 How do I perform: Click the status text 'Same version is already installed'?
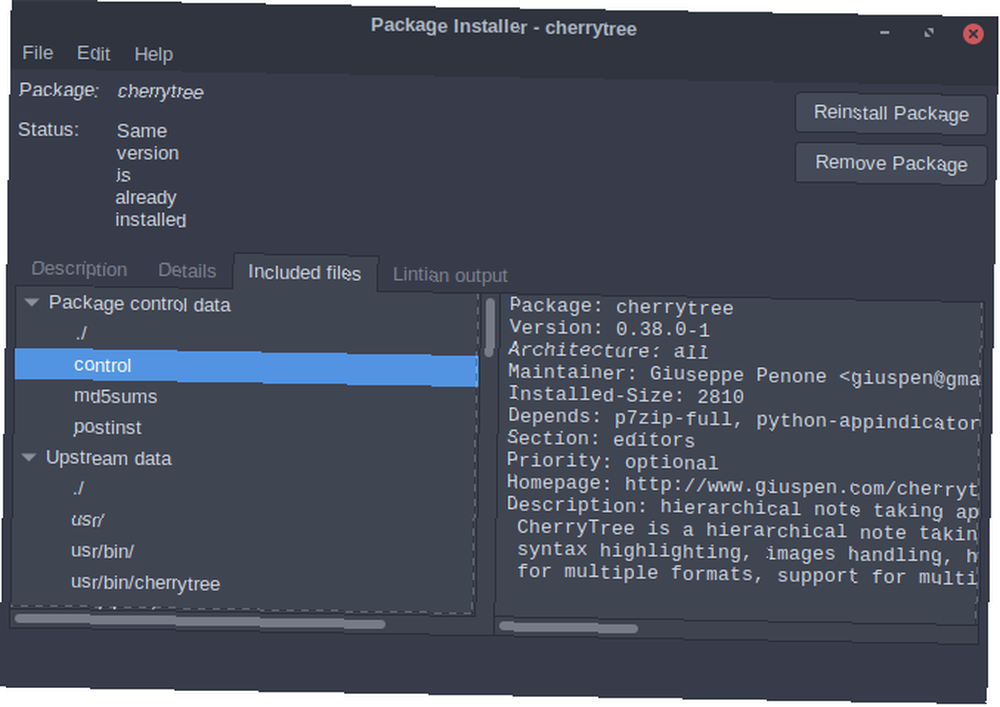[151, 175]
